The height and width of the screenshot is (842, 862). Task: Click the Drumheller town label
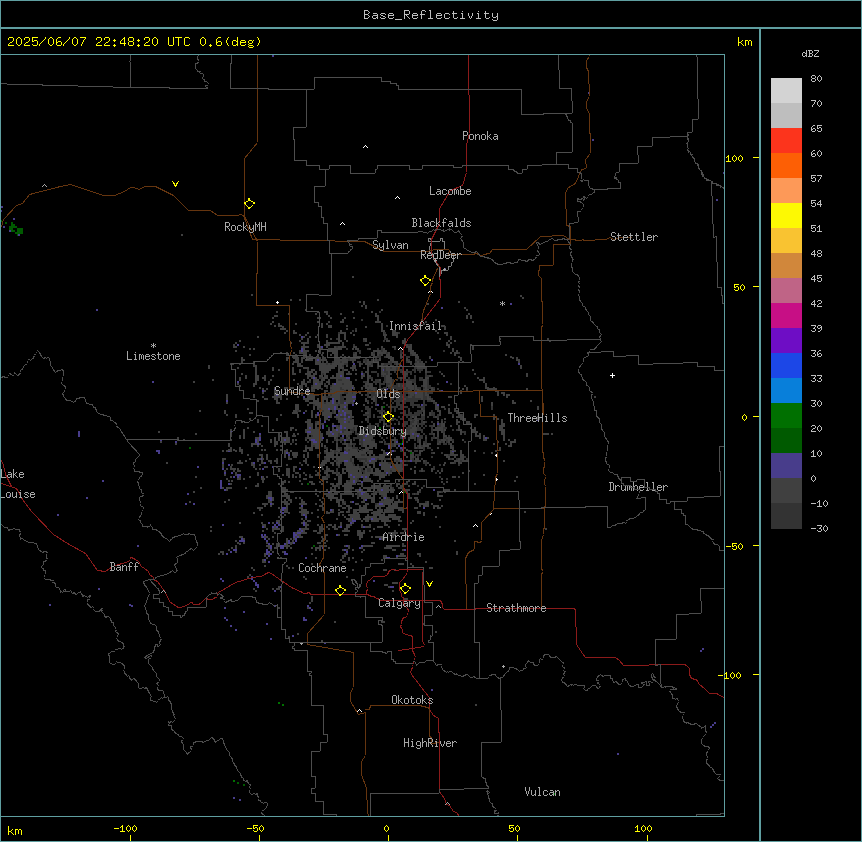638,487
